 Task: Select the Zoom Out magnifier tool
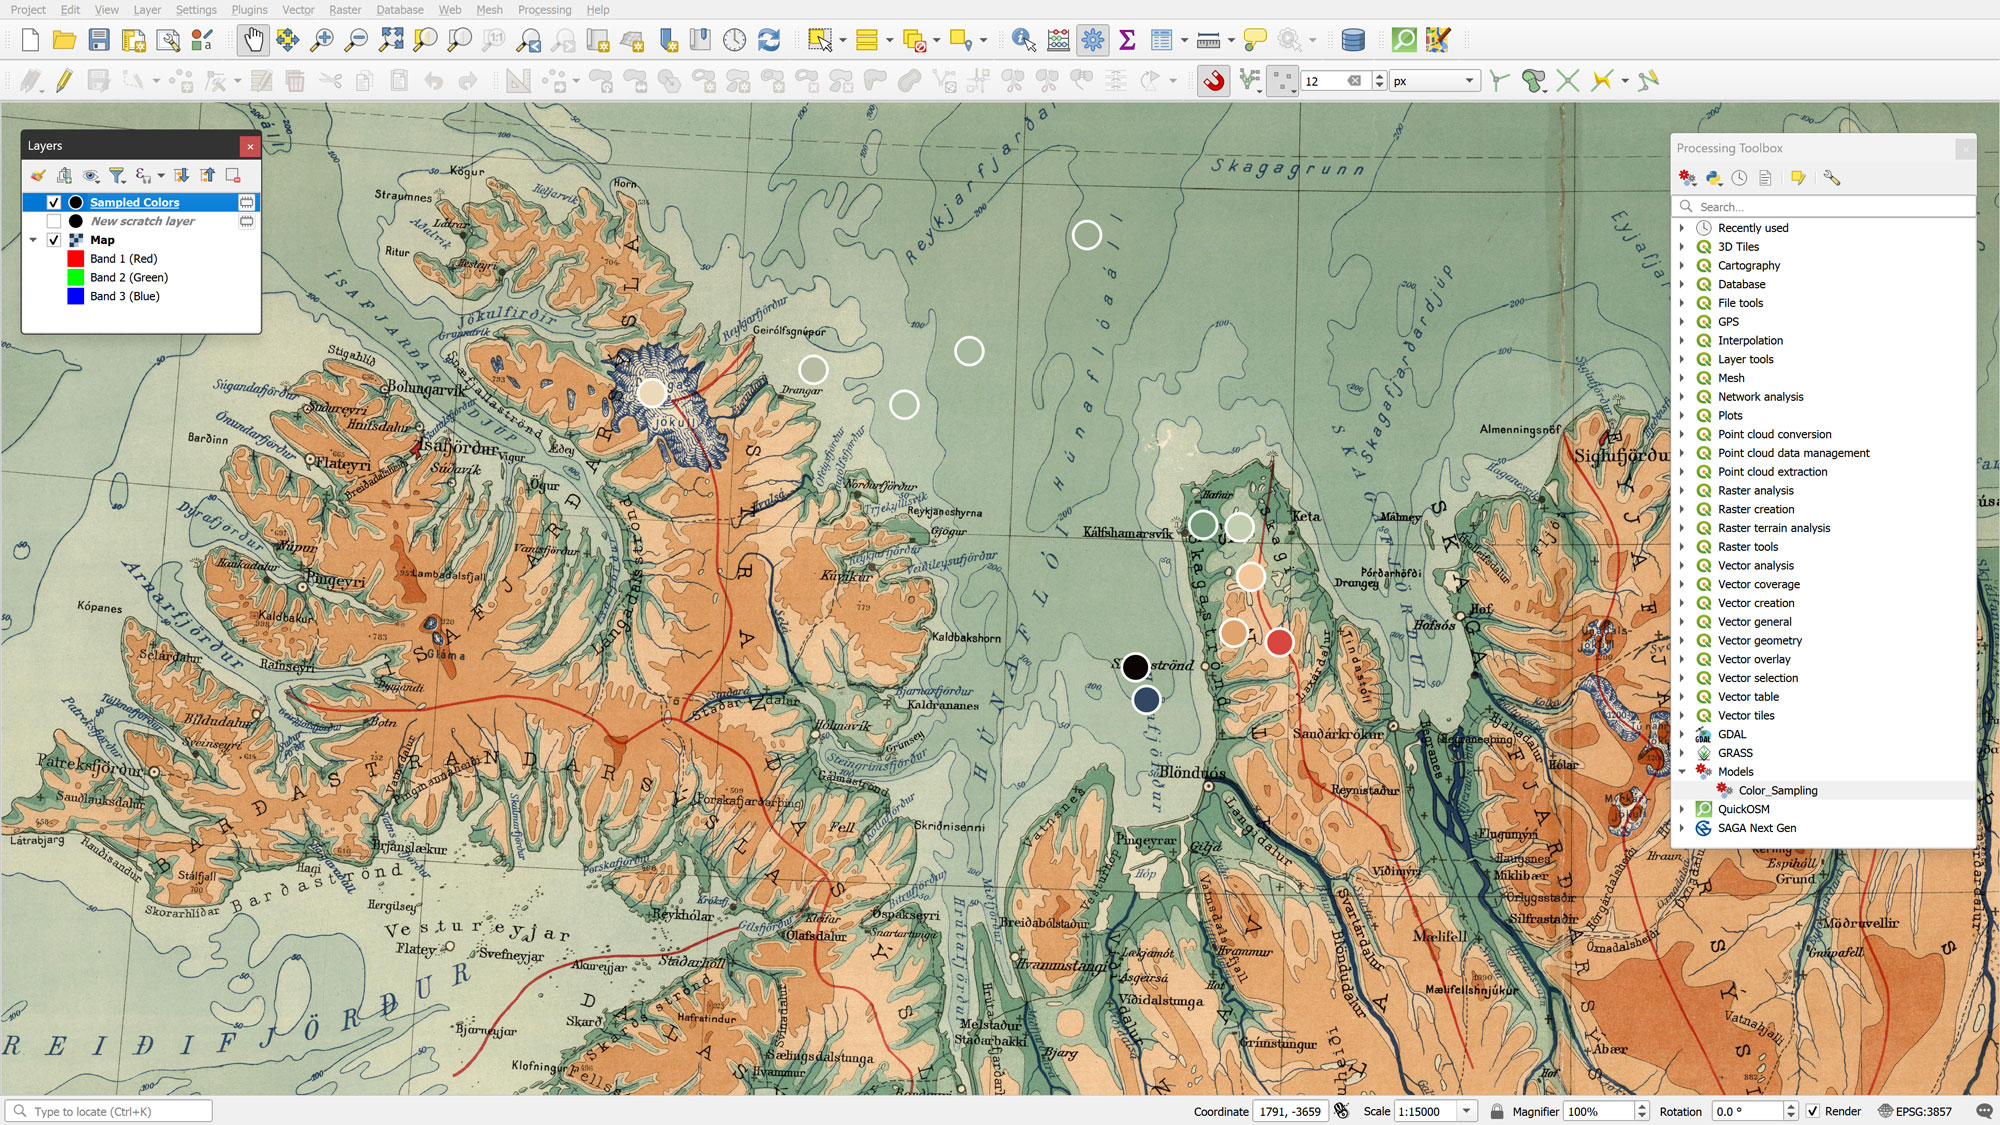(356, 40)
